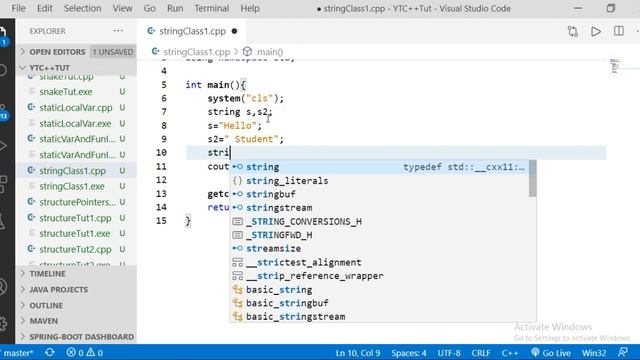Change end of line sequence CRLF

pos(481,353)
